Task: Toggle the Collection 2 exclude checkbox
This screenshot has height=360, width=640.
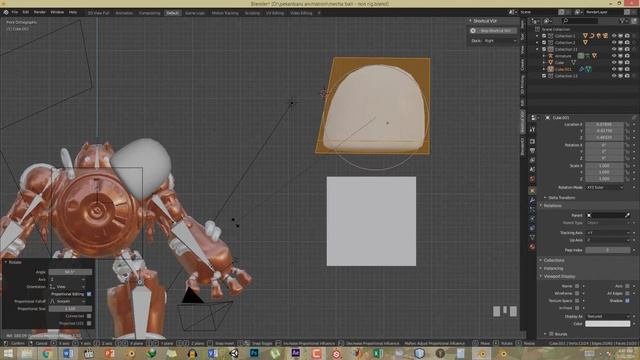Action: [x=544, y=42]
